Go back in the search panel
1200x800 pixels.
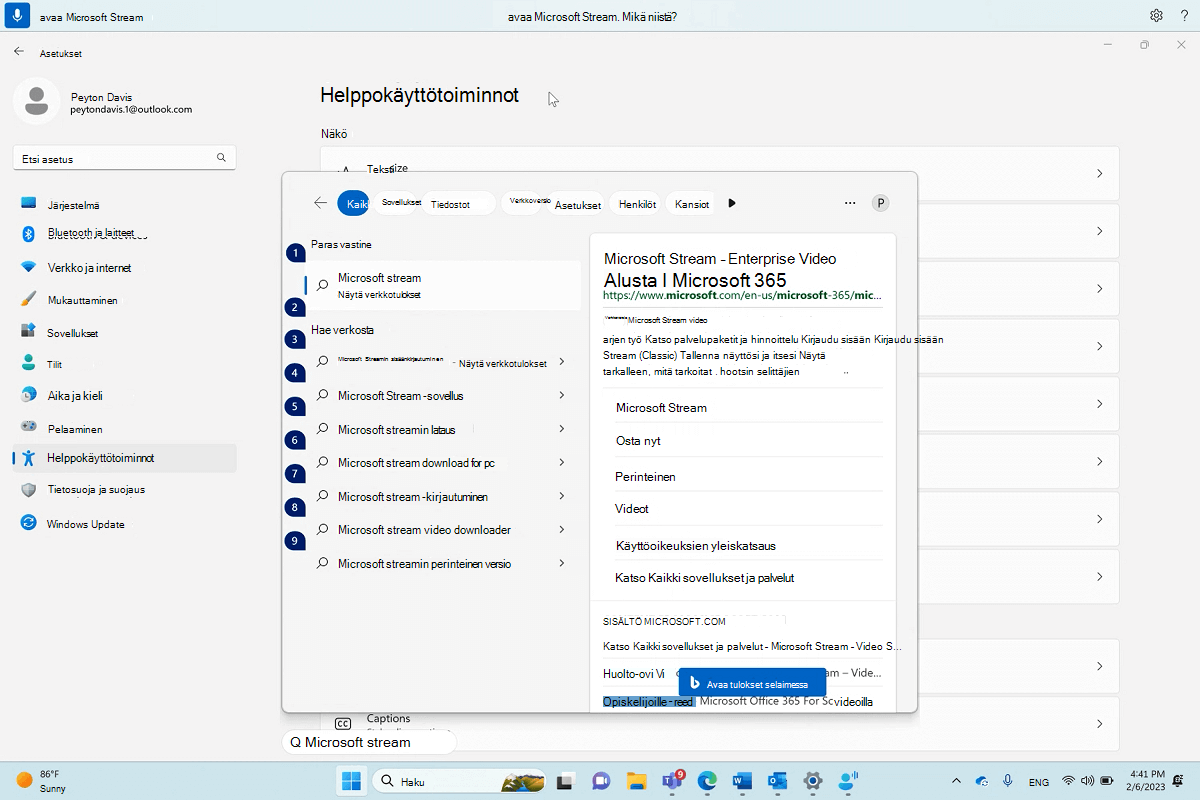coord(320,203)
